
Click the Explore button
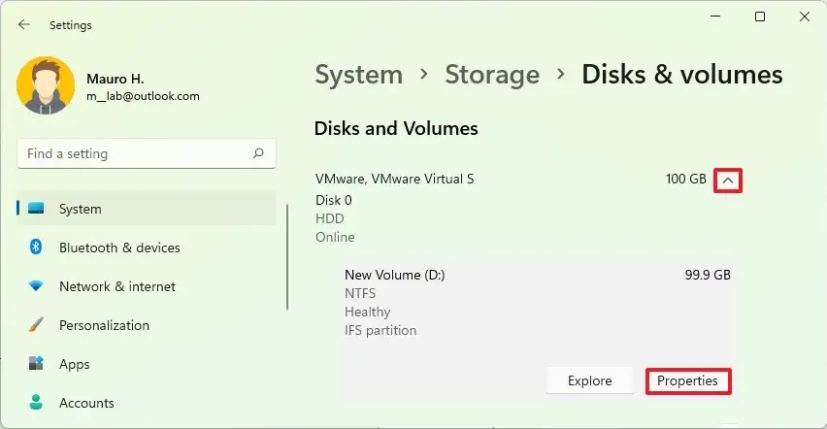590,381
